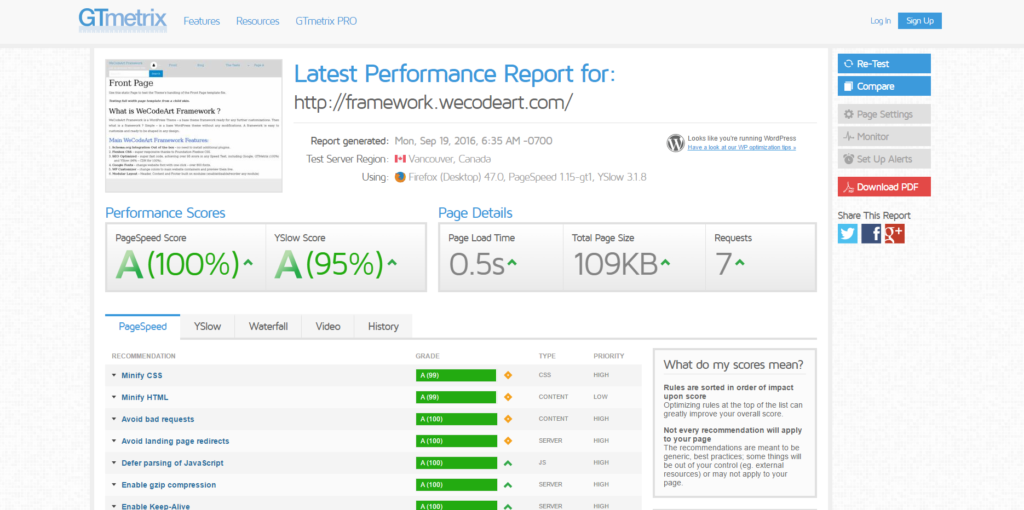1024x510 pixels.
Task: Click orange diamond icon for Avoid bad requests
Action: coord(508,419)
